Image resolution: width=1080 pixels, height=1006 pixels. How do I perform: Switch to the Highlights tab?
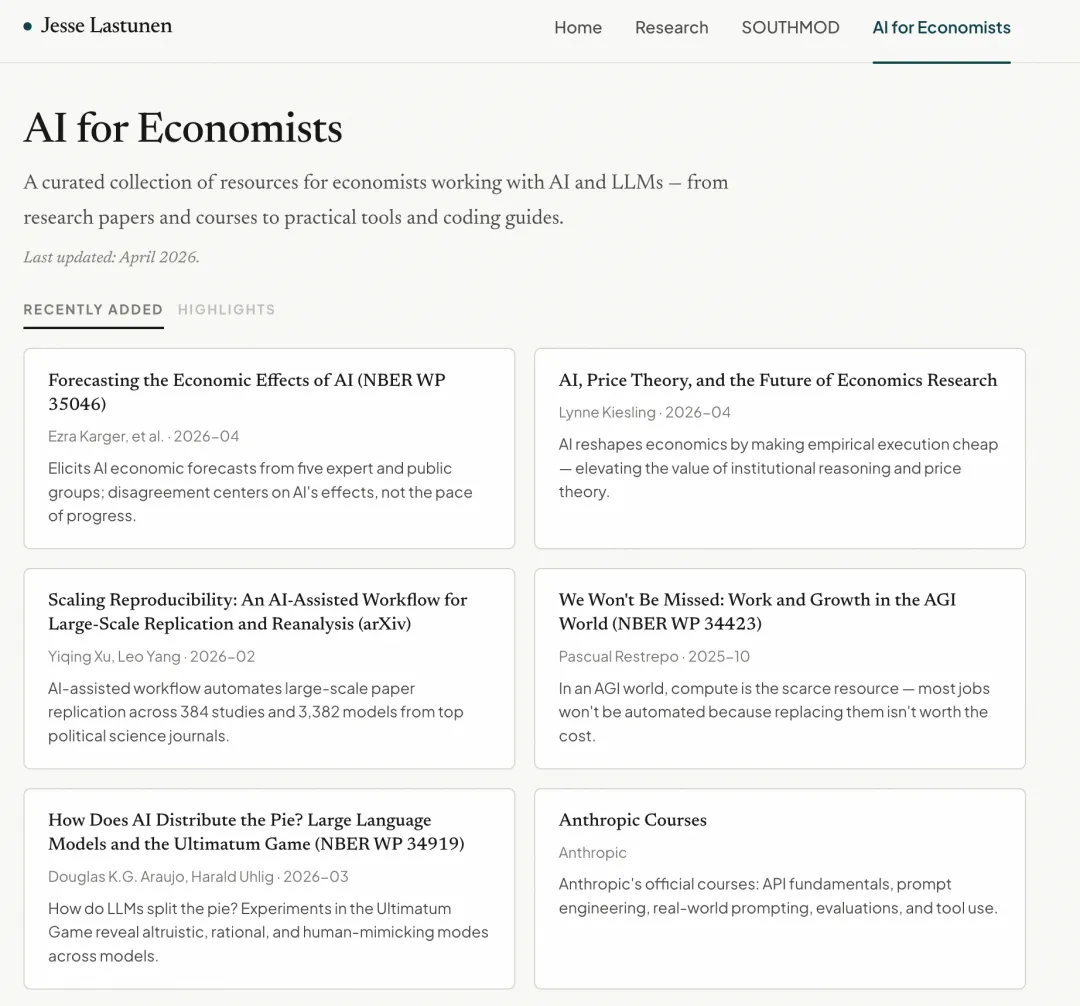[x=226, y=310]
